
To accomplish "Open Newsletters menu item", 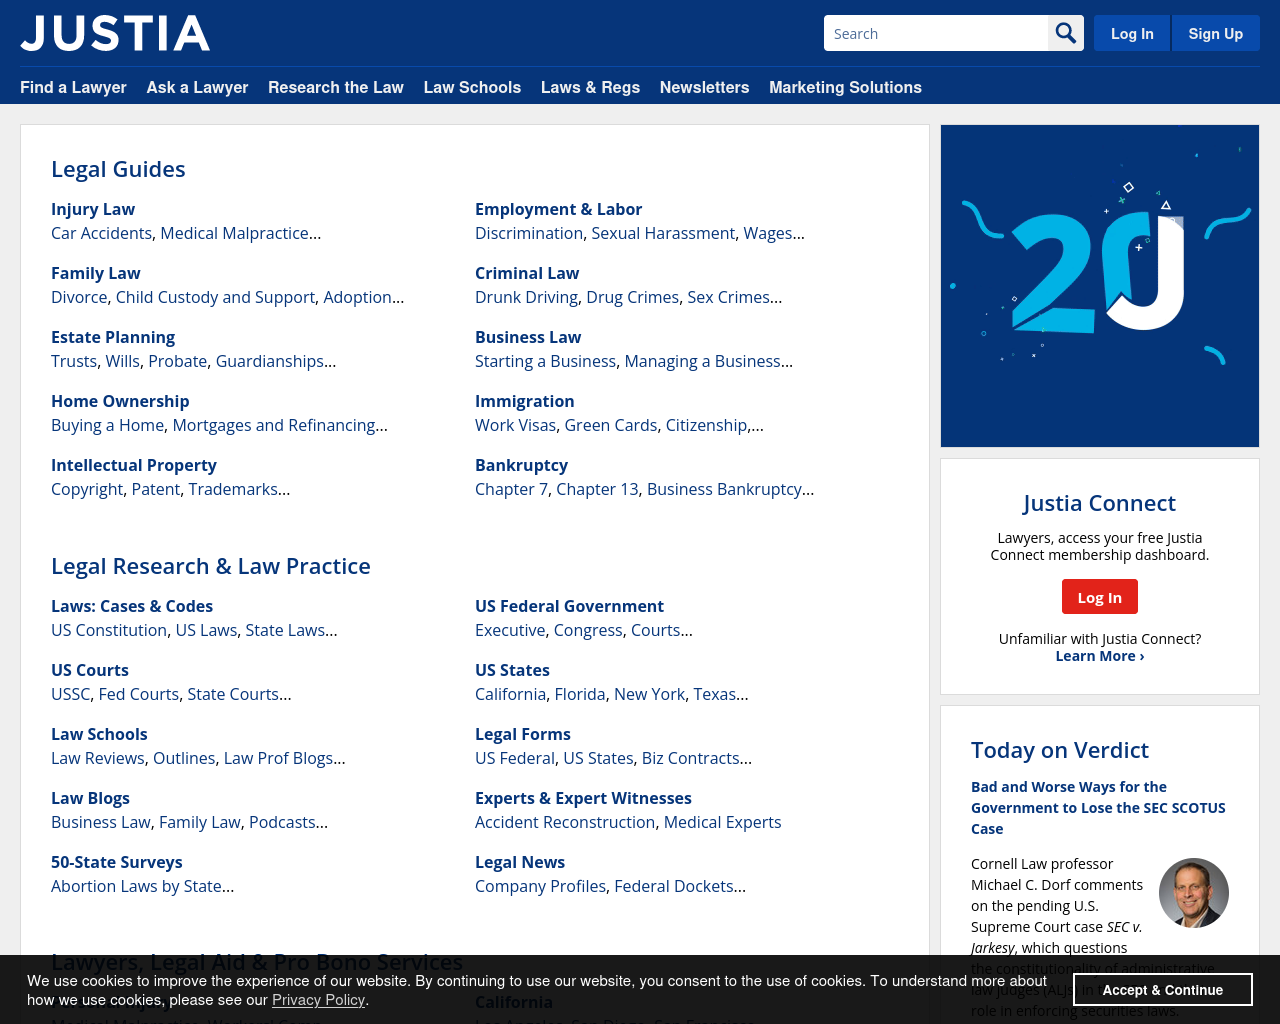I will 704,87.
